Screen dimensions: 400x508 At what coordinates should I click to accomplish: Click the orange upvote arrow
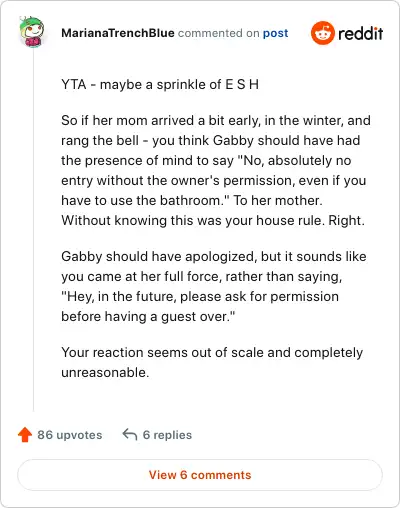(x=25, y=435)
